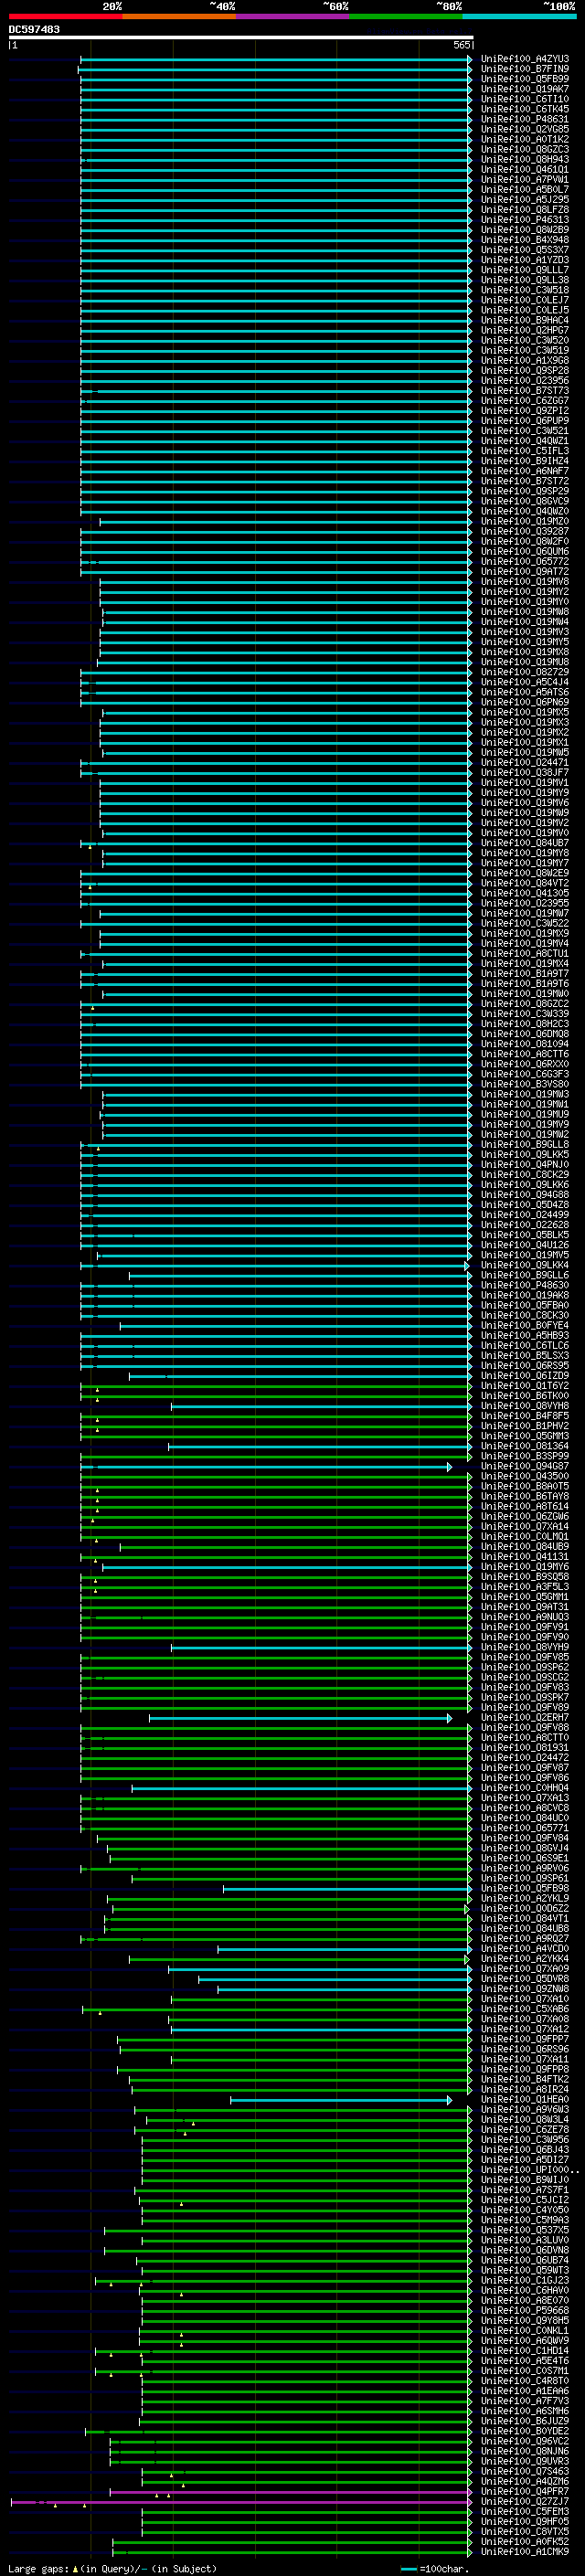Select hit label UniRef100_Q8H943

525,159
